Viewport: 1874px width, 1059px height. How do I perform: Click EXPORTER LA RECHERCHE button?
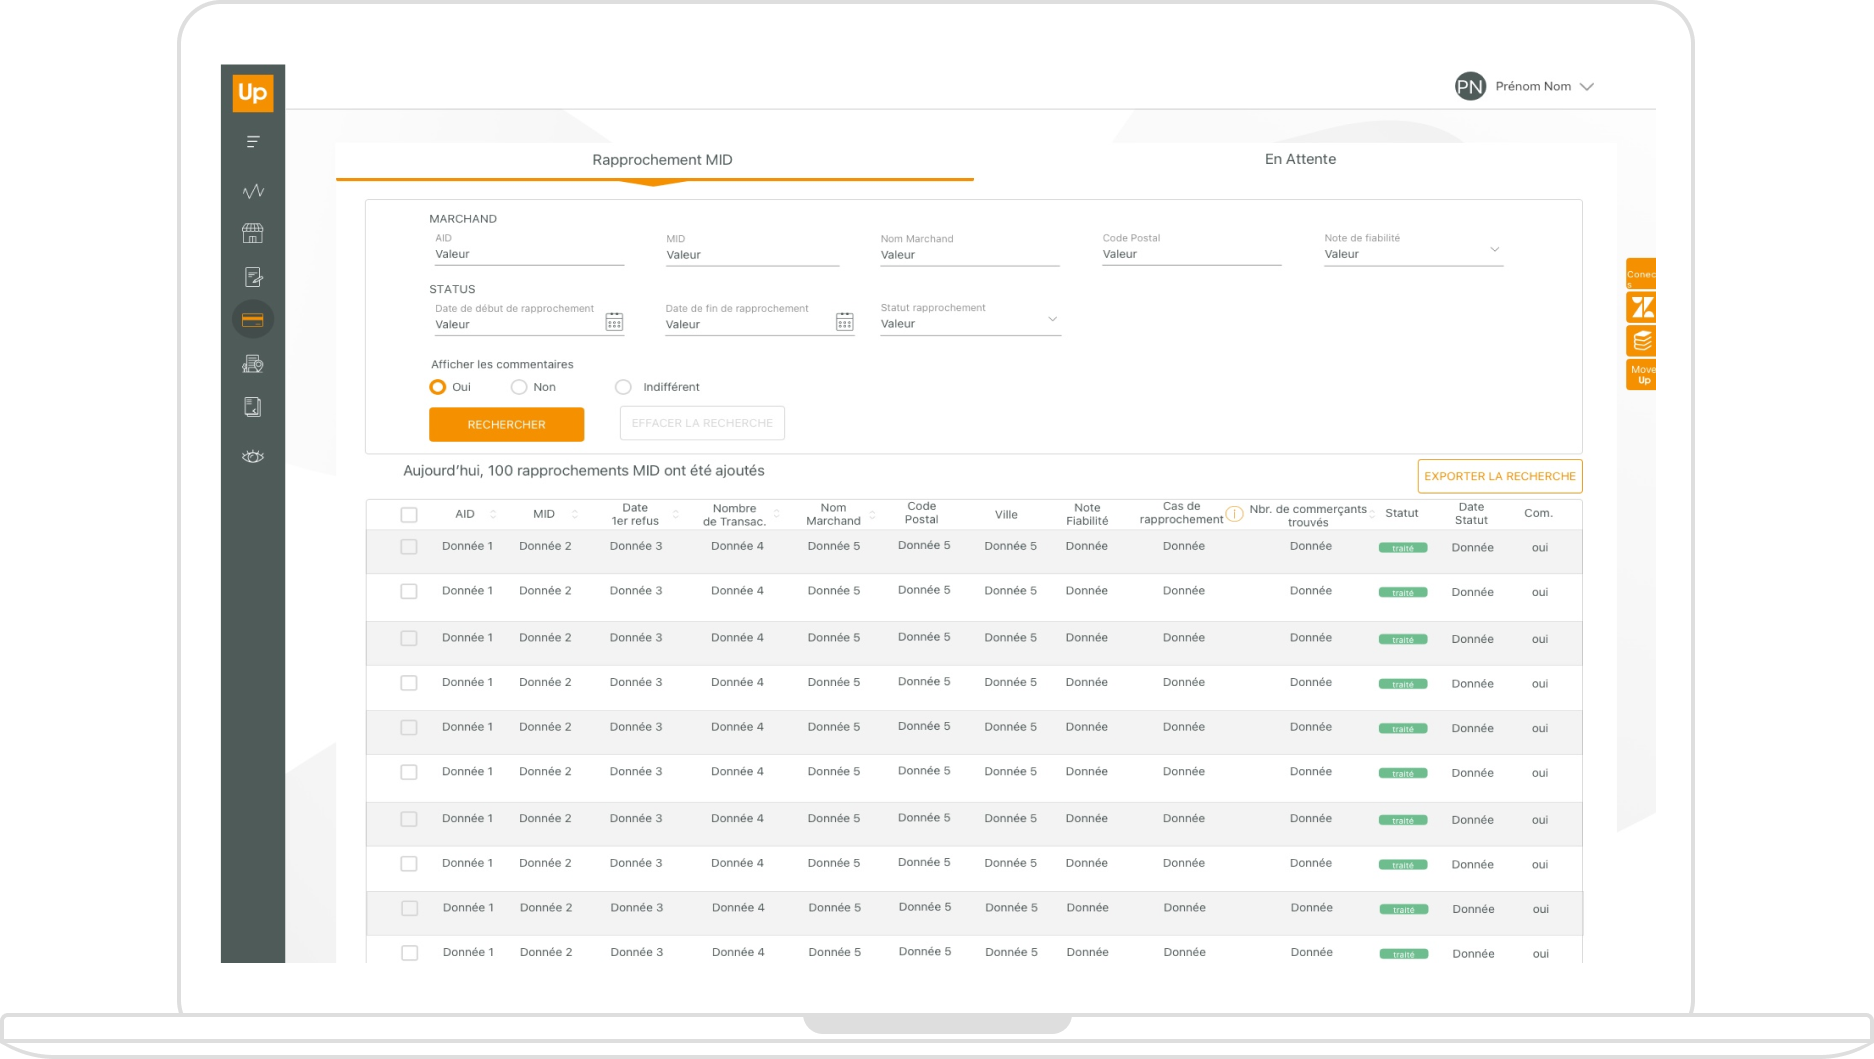(x=1499, y=476)
